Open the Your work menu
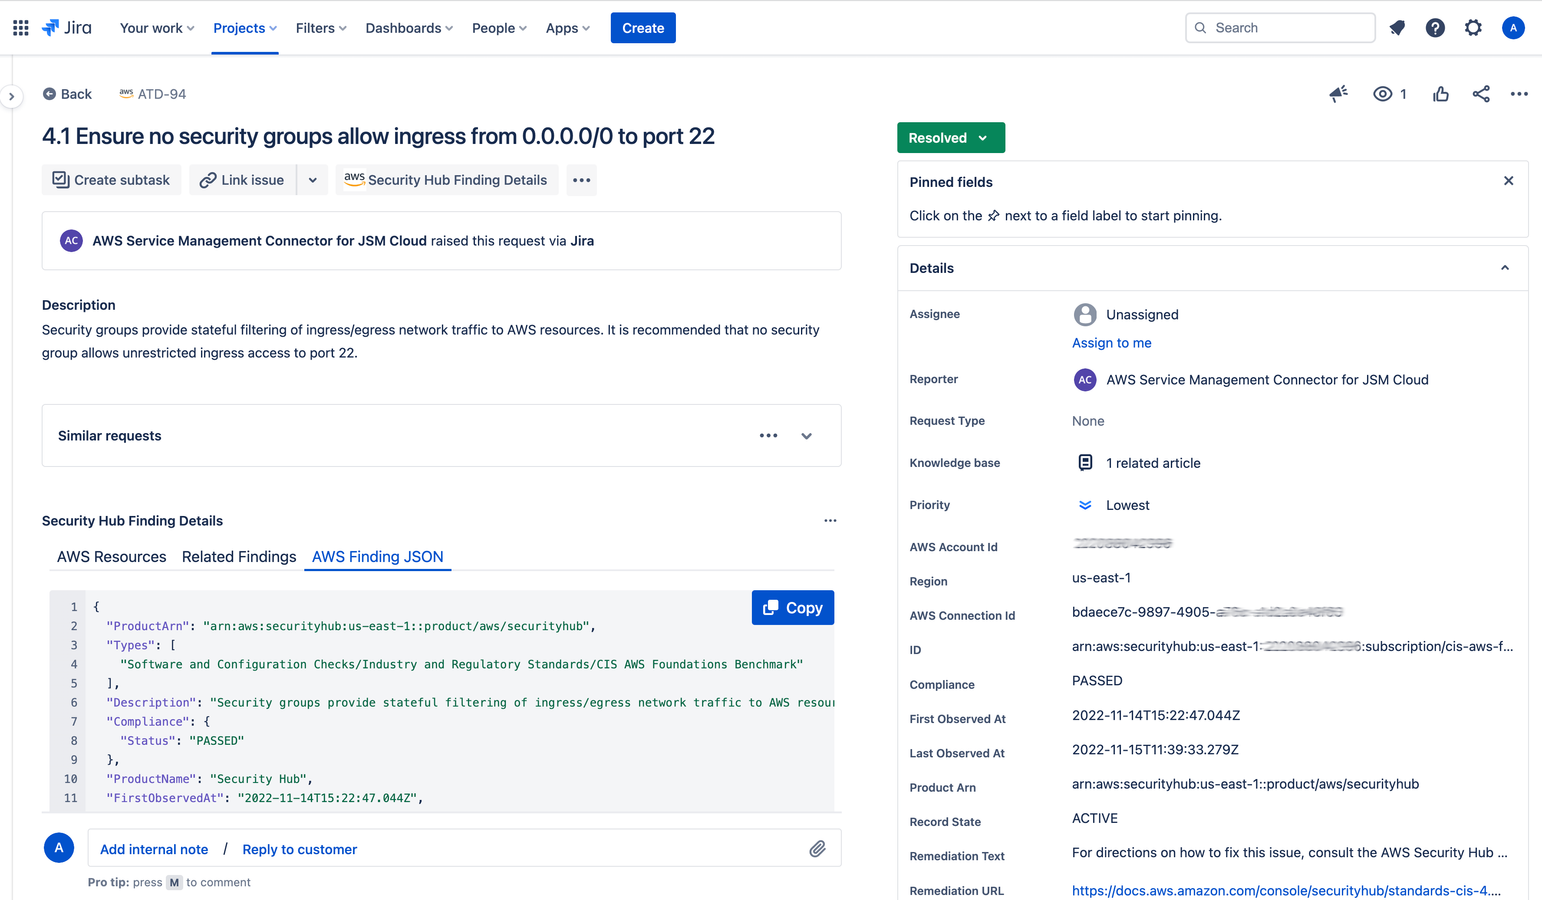 tap(157, 28)
